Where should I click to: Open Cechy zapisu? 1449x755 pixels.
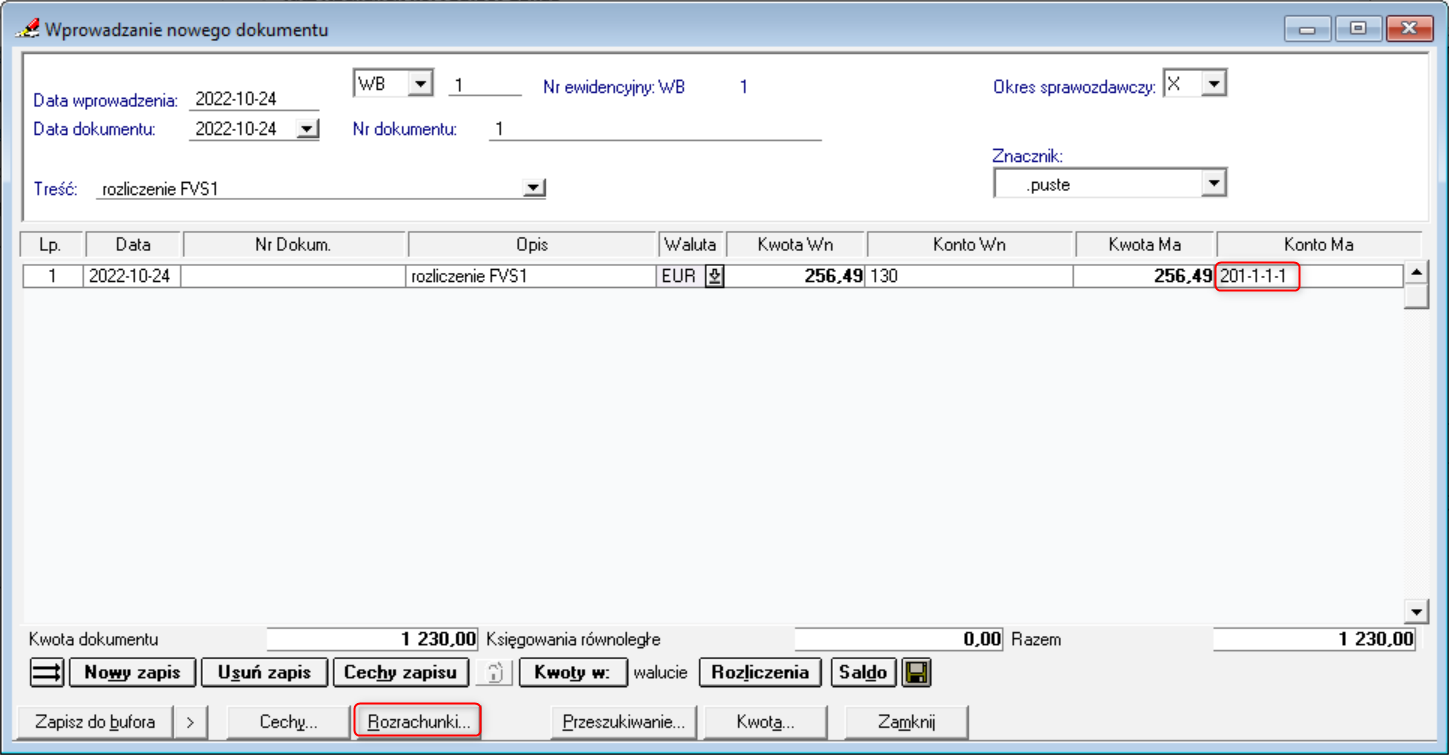pyautogui.click(x=401, y=673)
